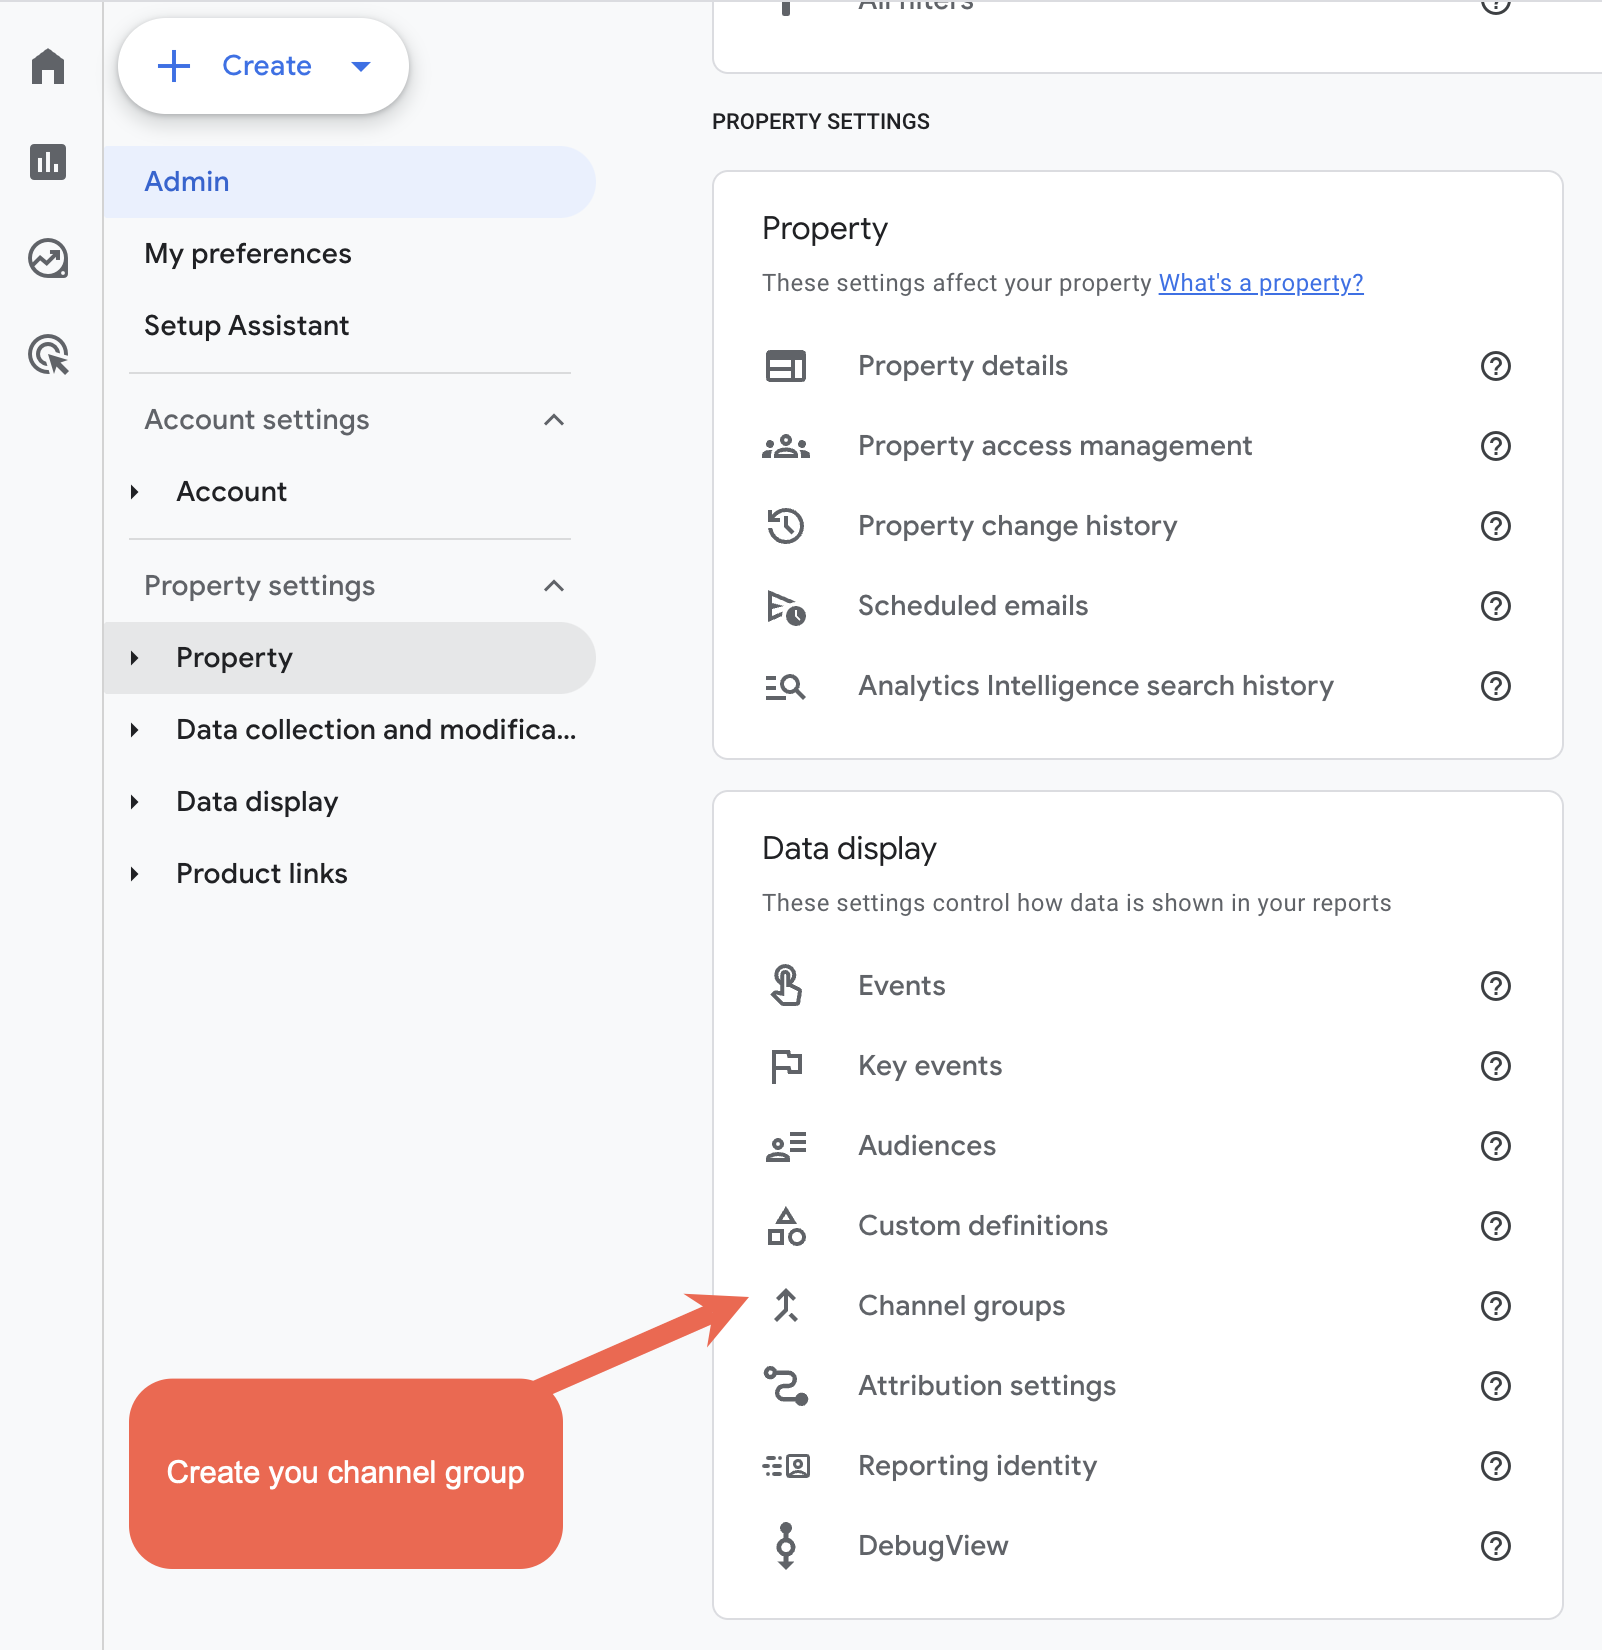Click the DebugView icon

[786, 1546]
